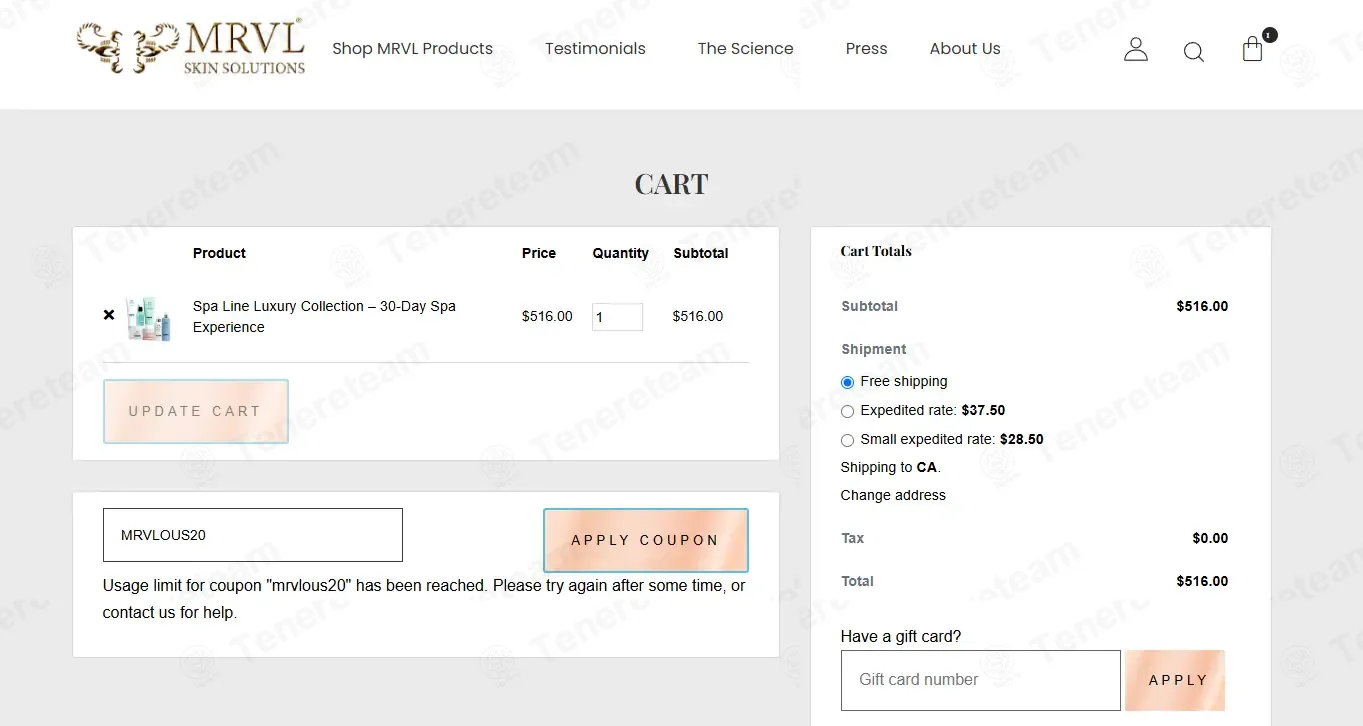
Task: Open the Press page
Action: tap(866, 48)
